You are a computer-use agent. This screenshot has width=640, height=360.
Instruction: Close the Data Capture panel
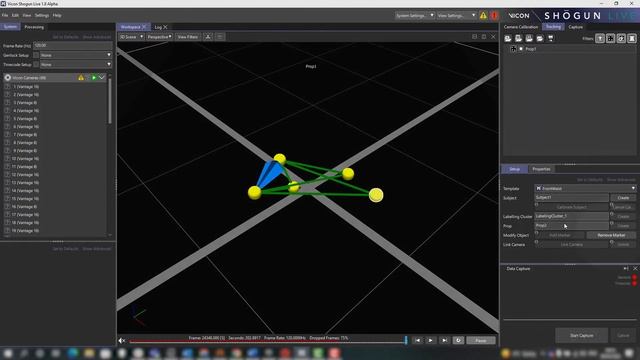click(635, 269)
